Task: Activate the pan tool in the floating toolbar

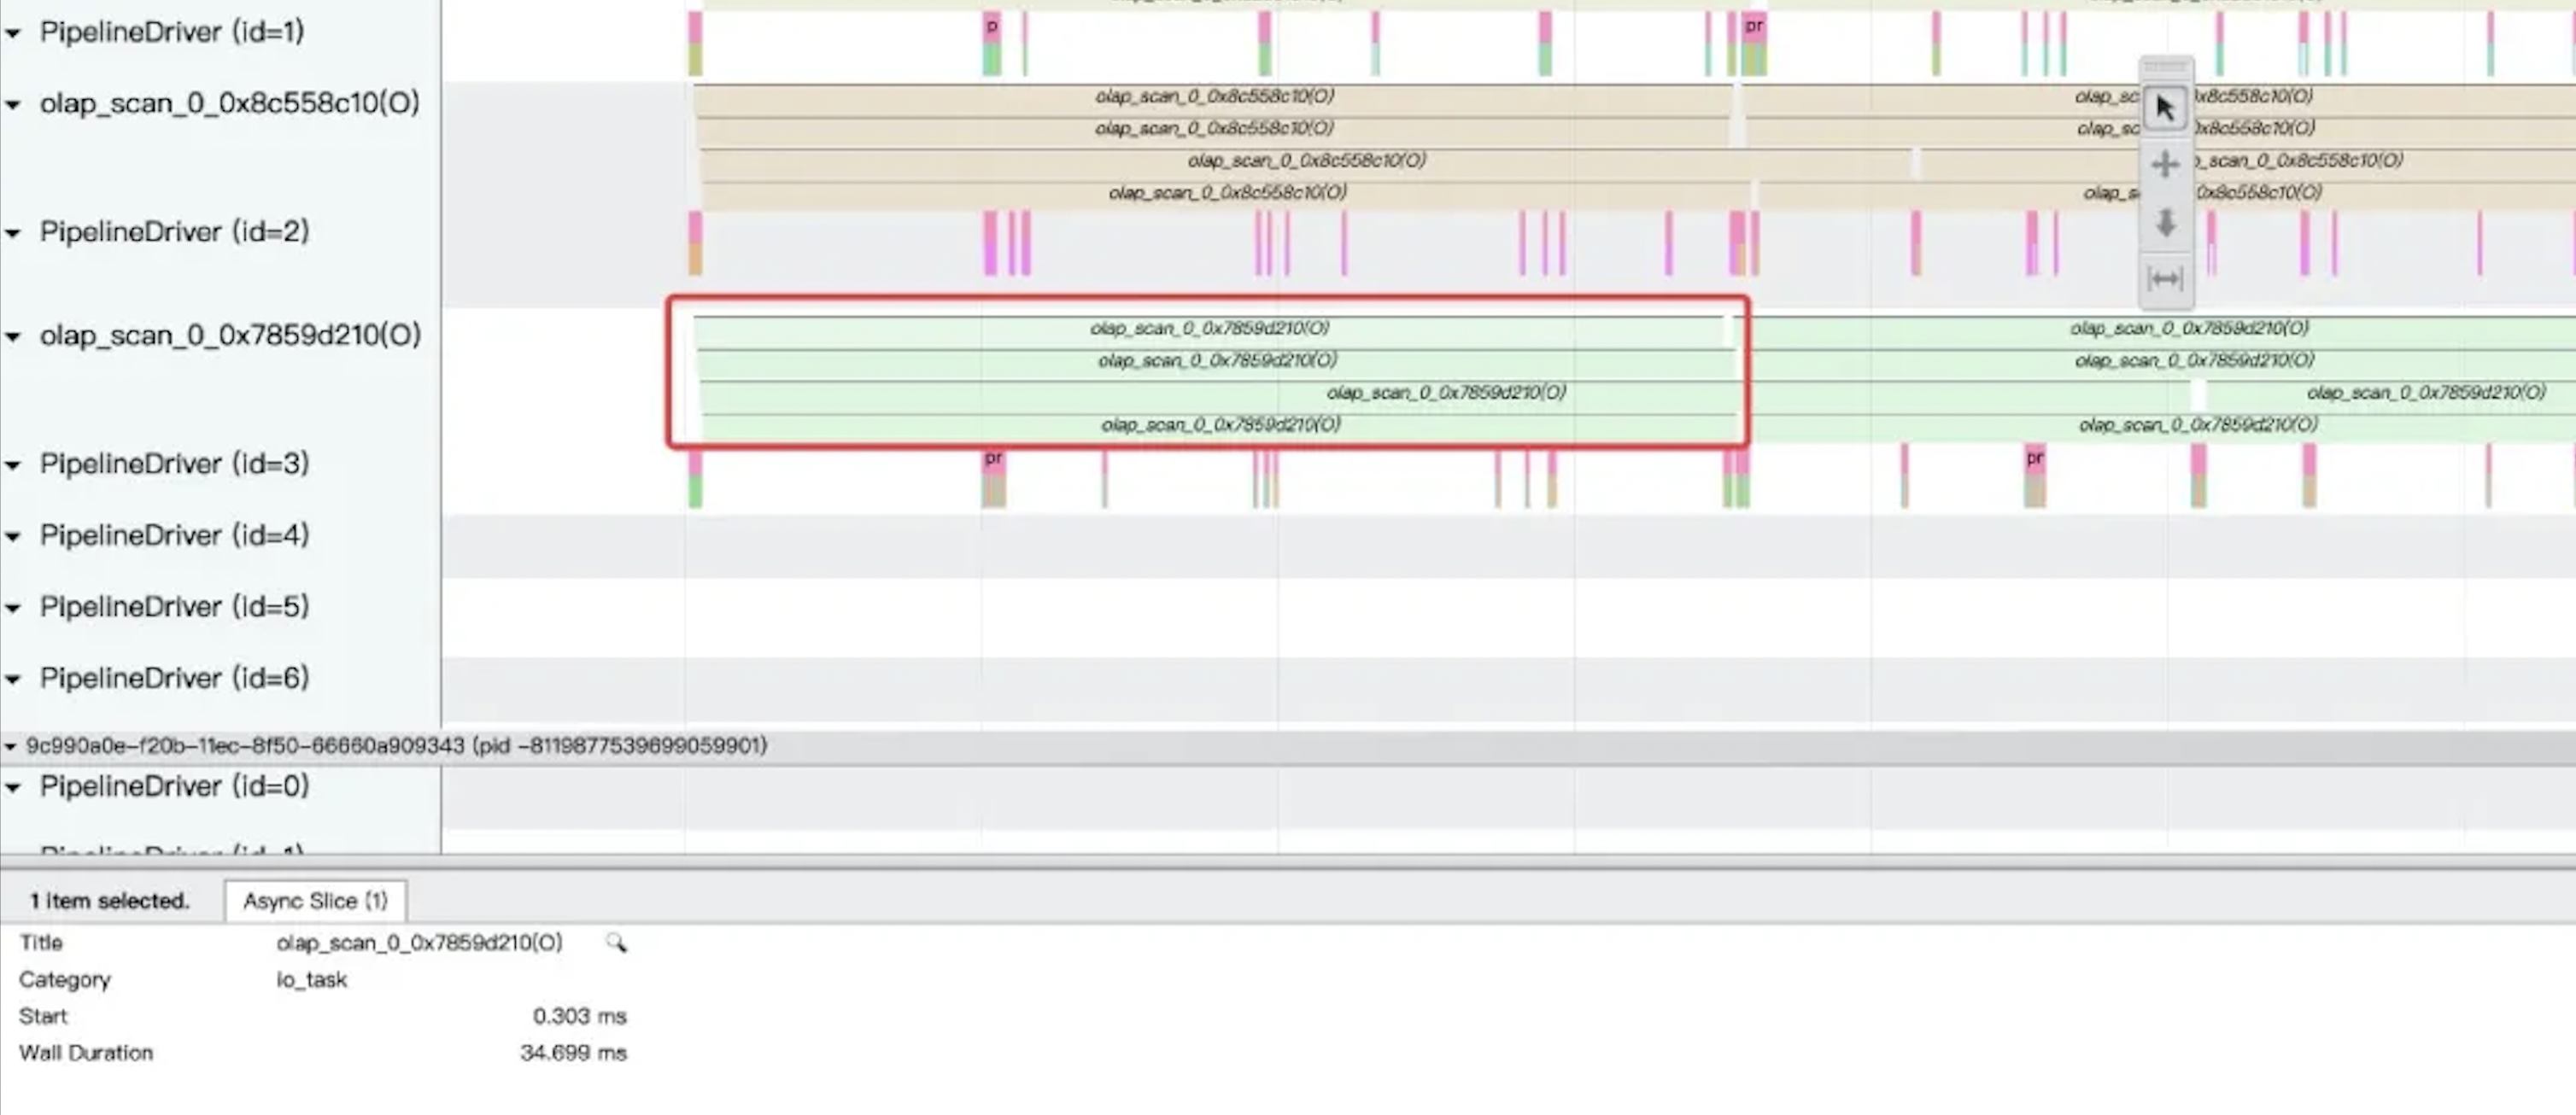Action: pyautogui.click(x=2165, y=163)
